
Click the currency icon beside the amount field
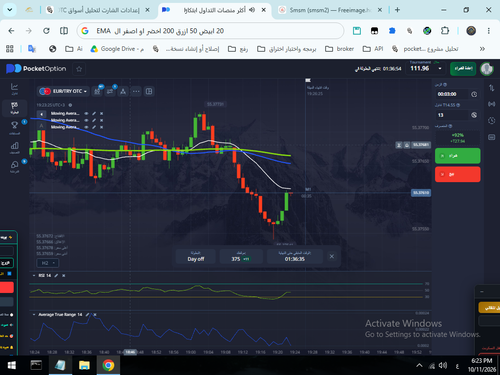[474, 115]
